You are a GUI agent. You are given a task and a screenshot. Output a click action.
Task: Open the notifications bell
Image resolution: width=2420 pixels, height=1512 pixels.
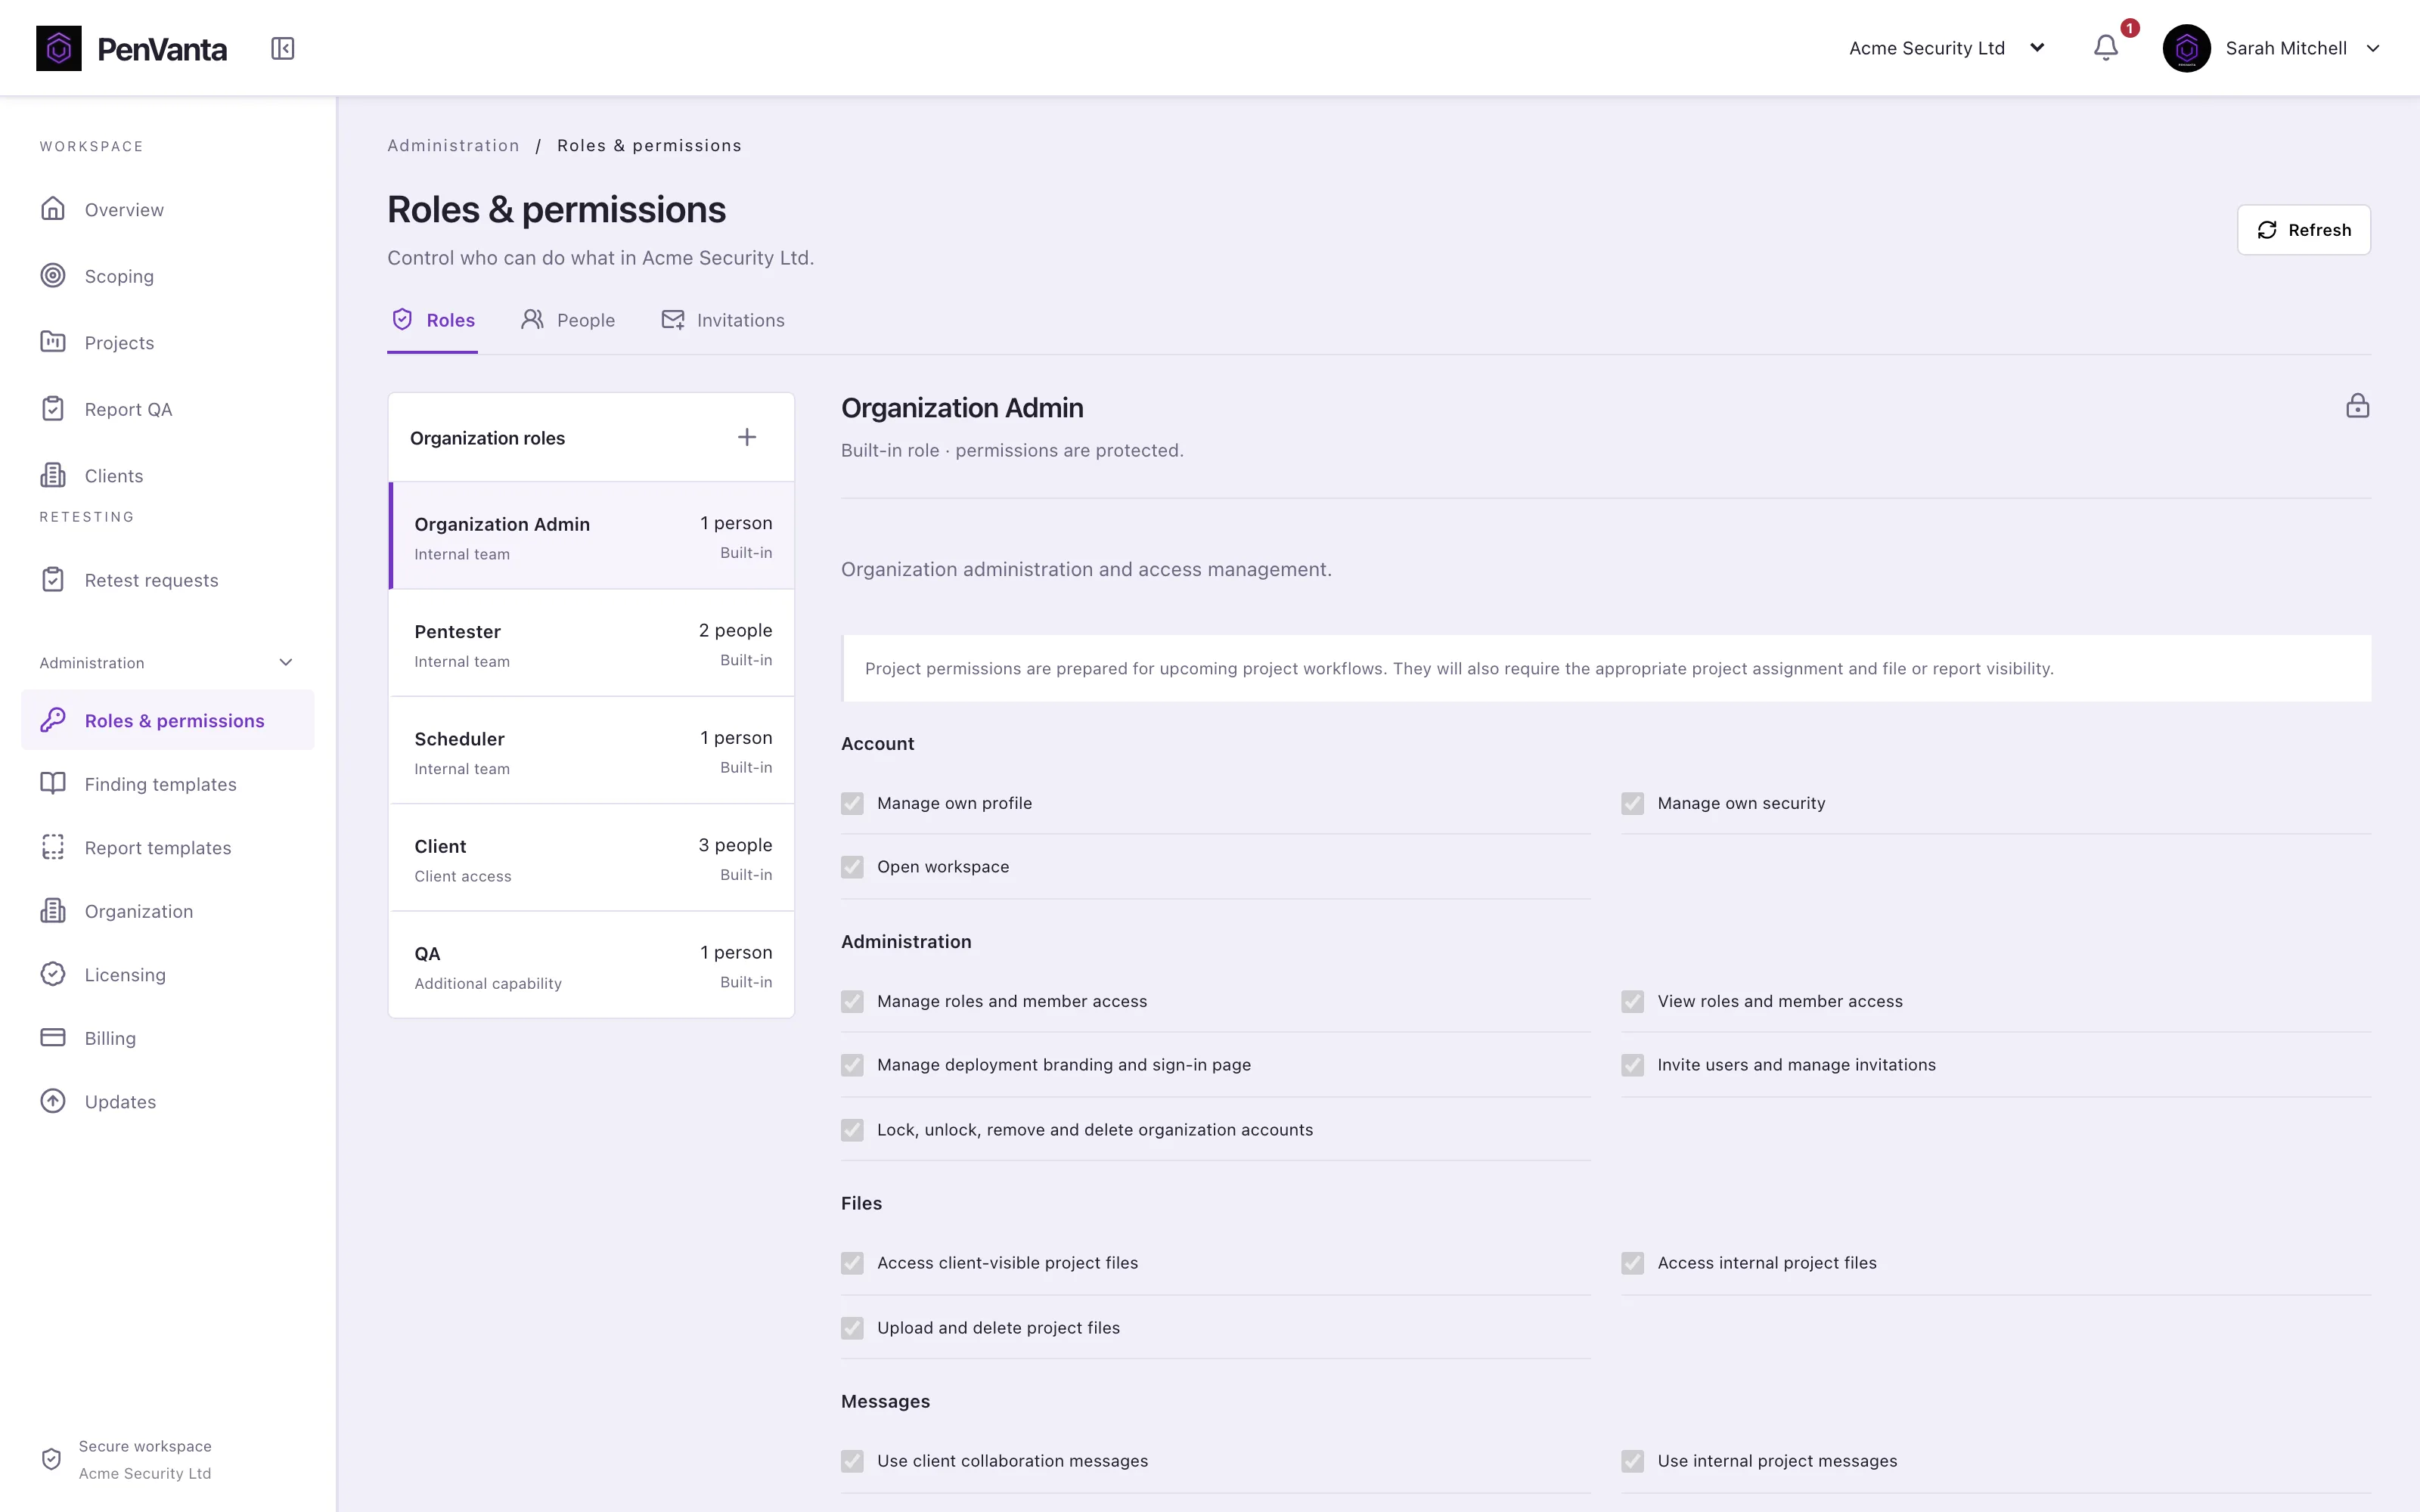coord(2105,48)
